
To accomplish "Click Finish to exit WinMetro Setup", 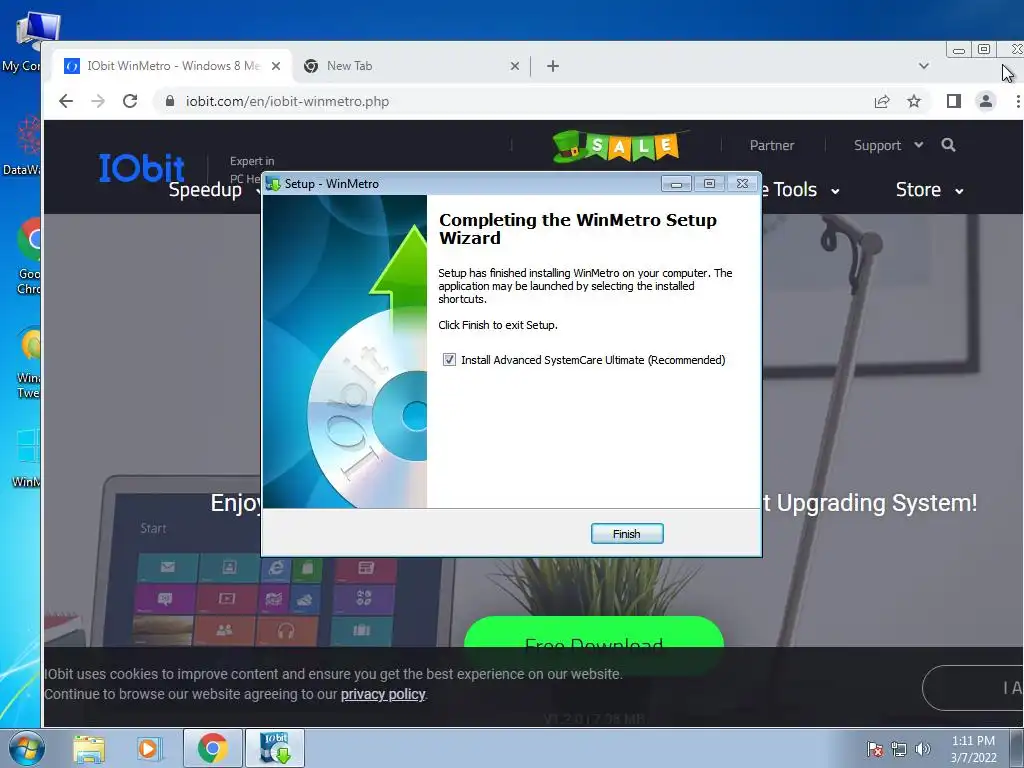I will point(627,534).
